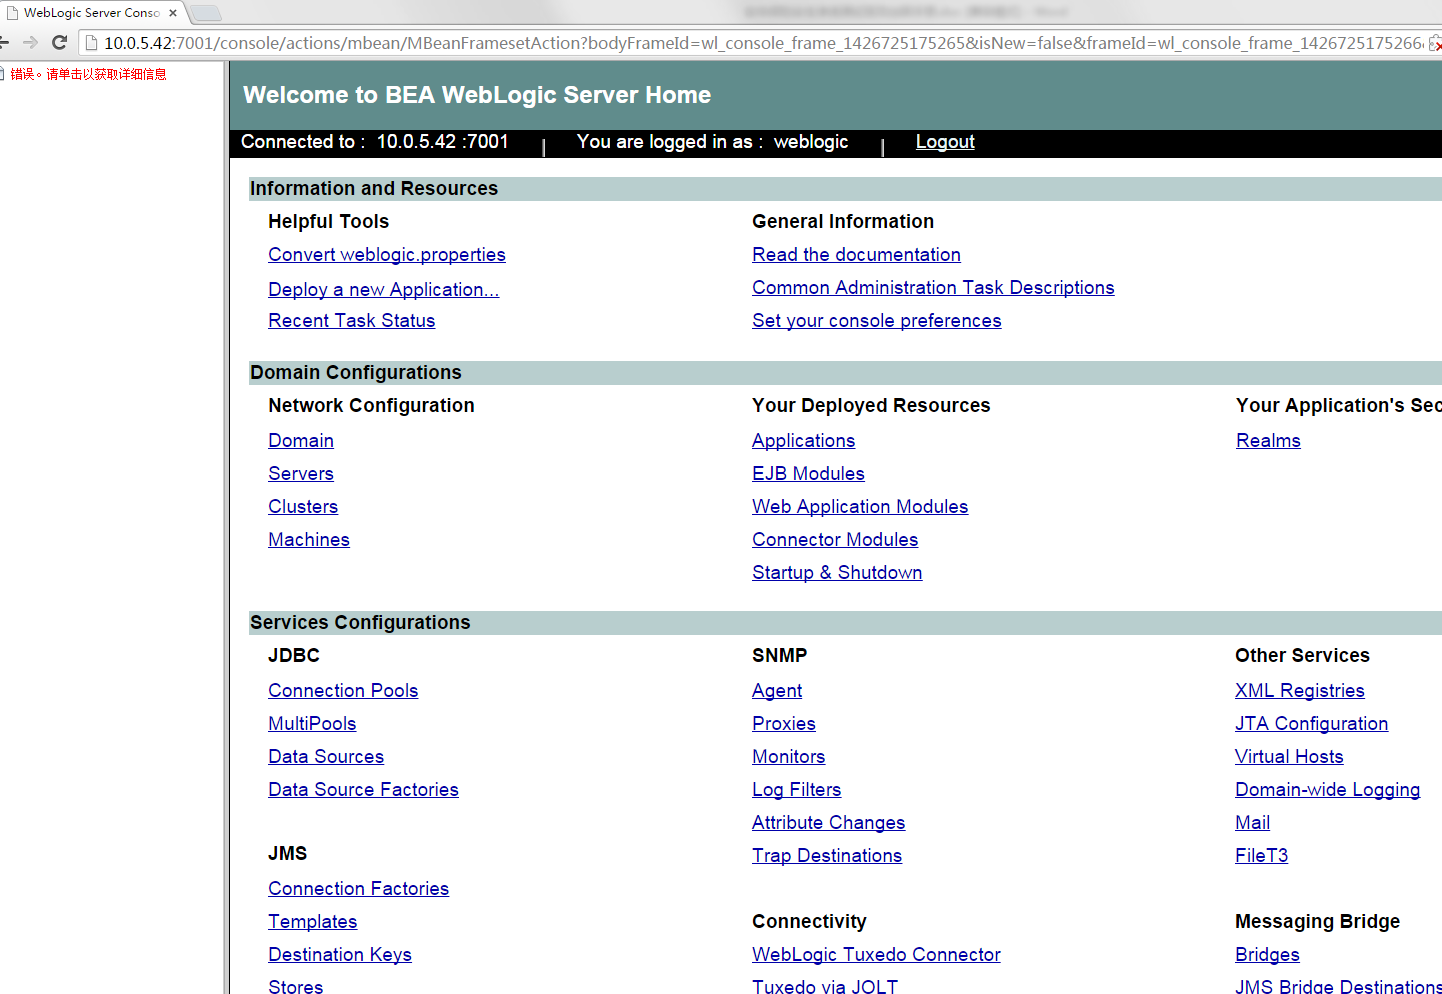Open JTA Configuration
This screenshot has height=994, width=1442.
tap(1311, 723)
